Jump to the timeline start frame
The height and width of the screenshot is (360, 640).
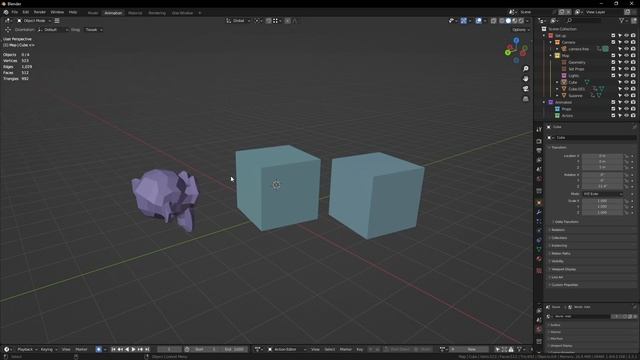click(x=113, y=349)
